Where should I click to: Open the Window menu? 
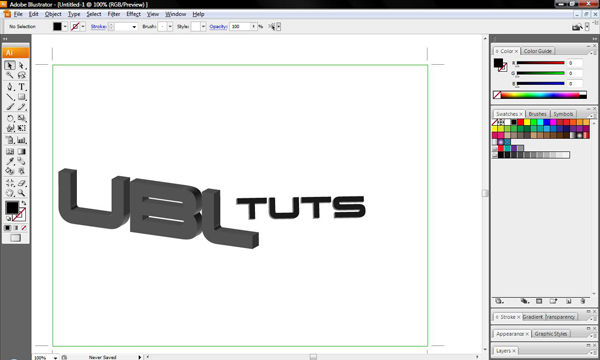tap(175, 14)
